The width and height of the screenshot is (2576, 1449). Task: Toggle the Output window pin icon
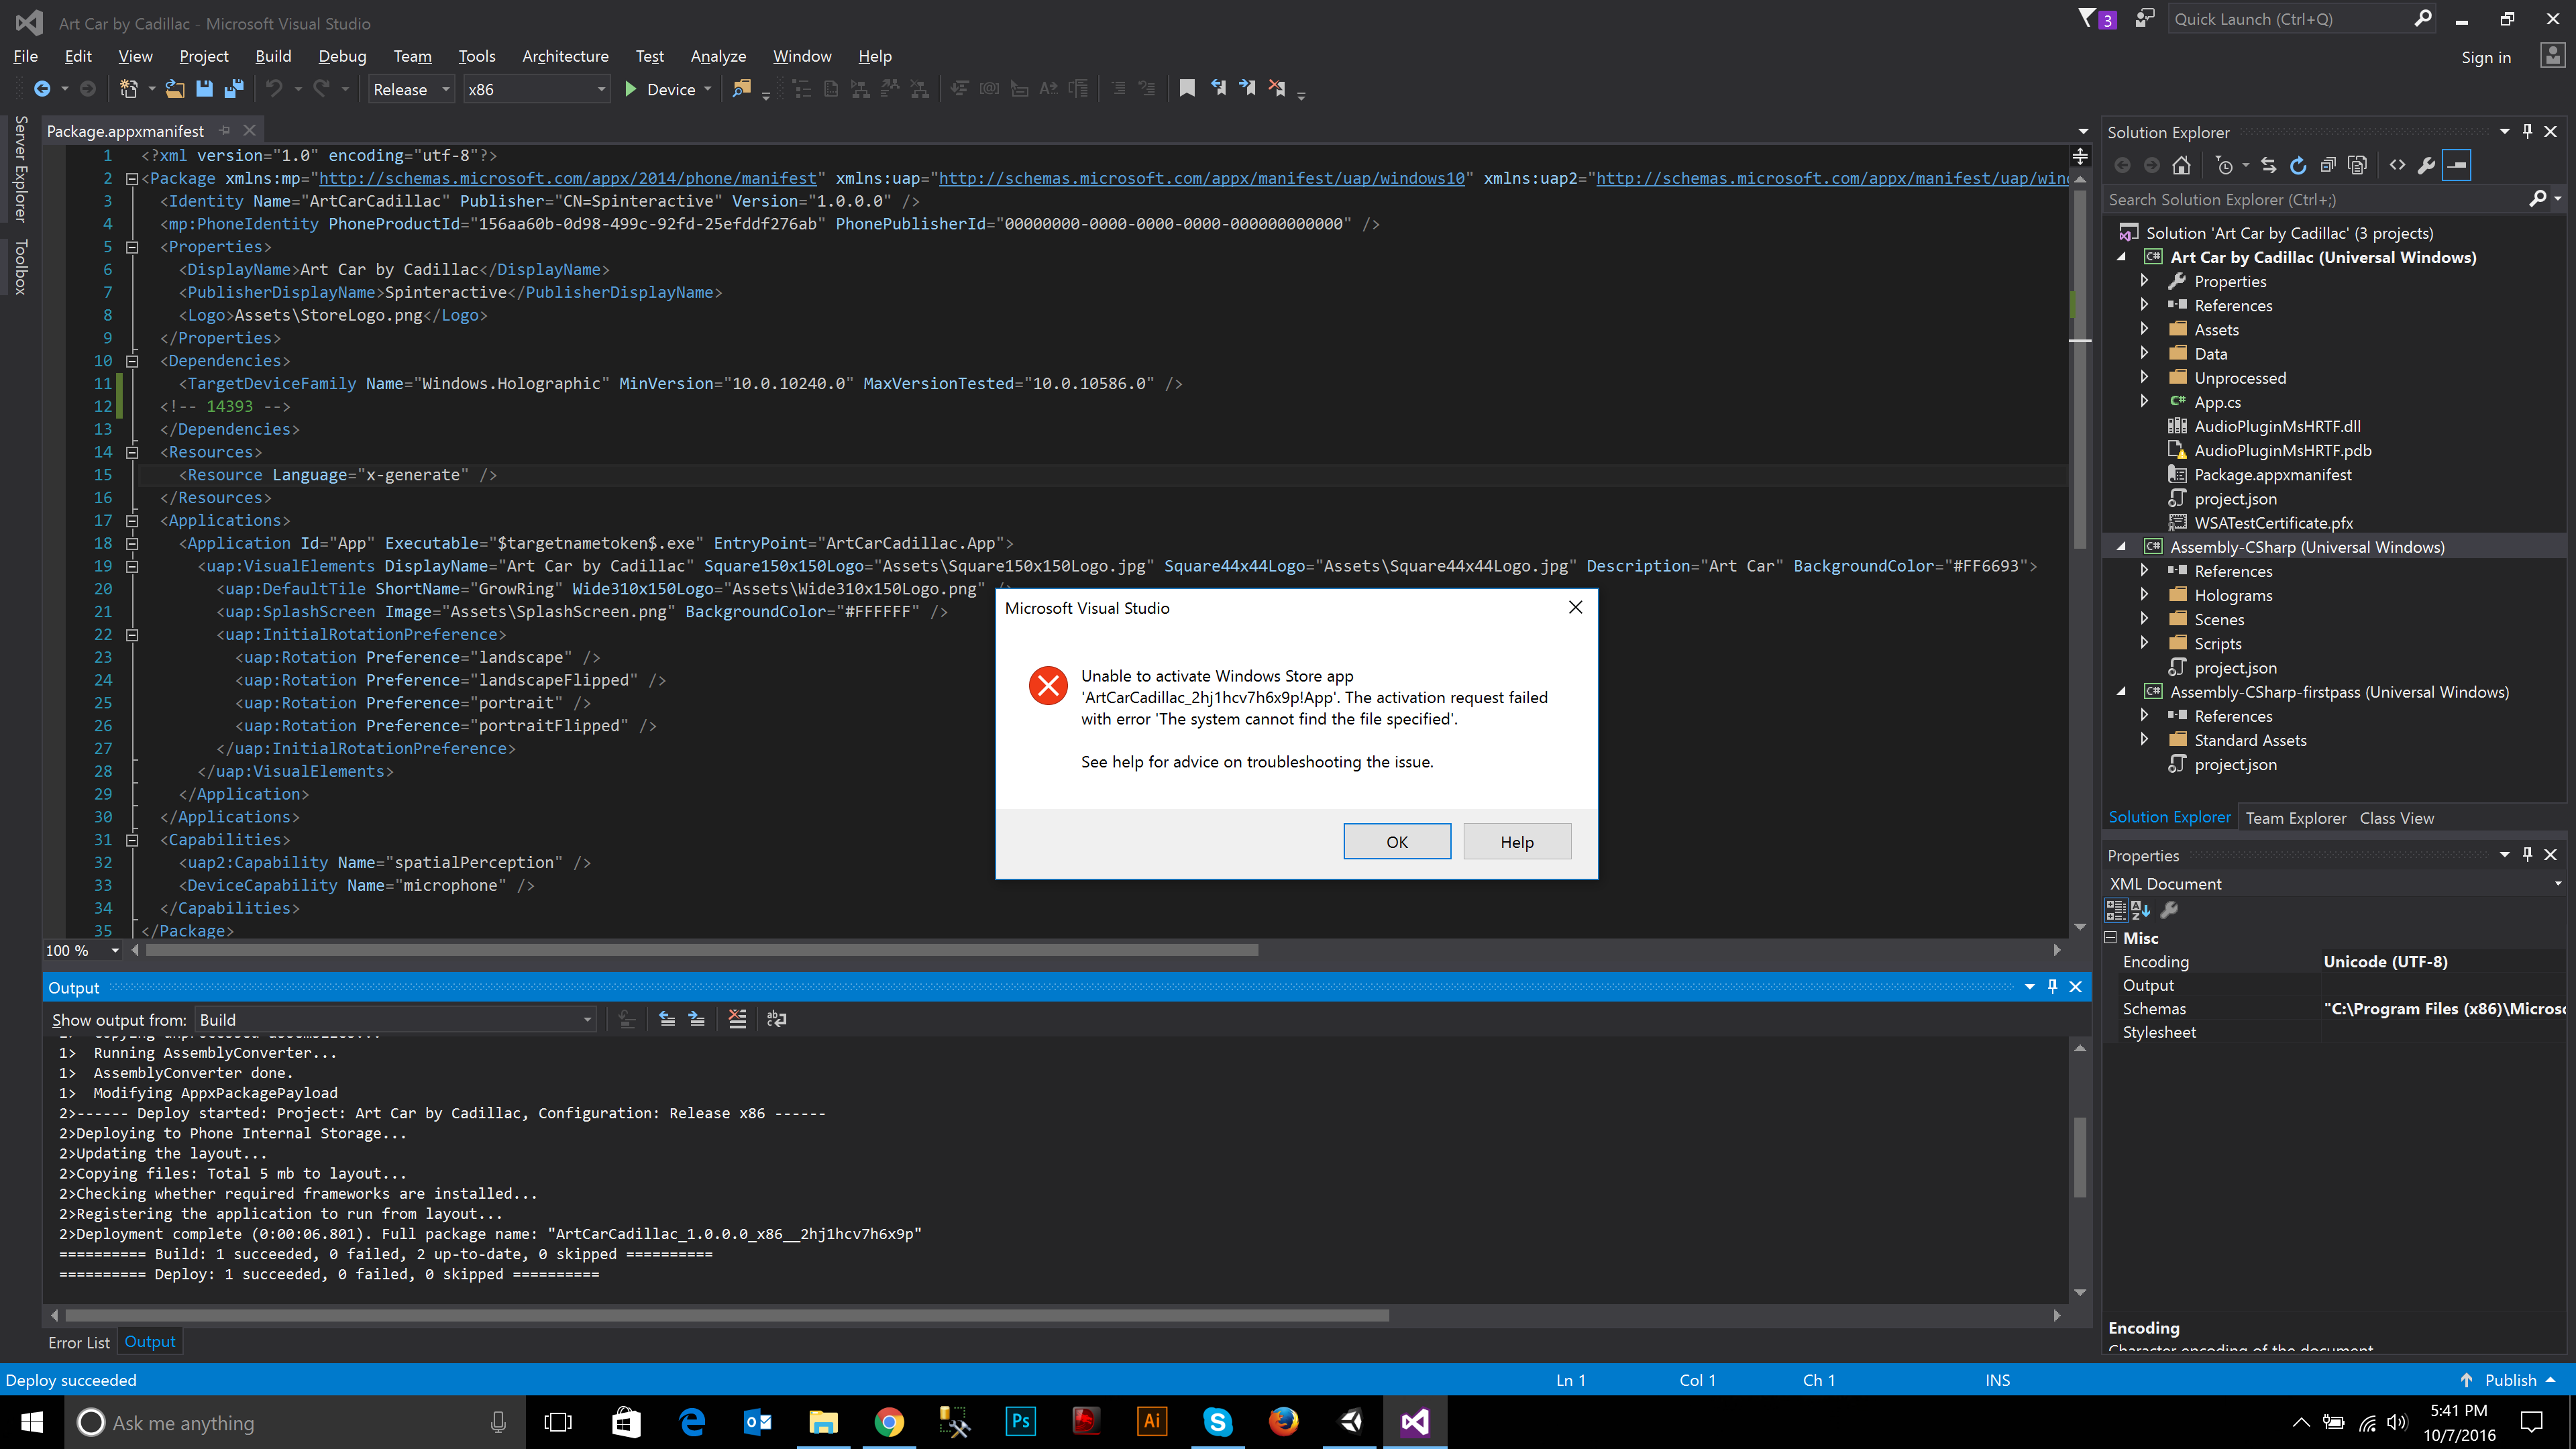point(2052,987)
